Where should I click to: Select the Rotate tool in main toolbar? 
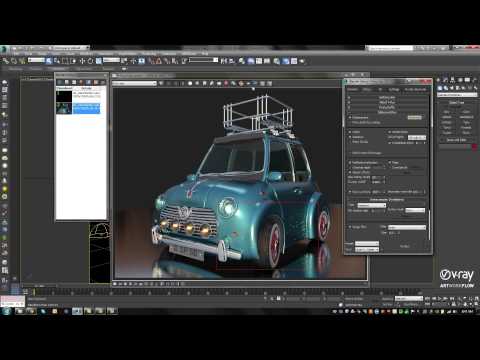[x=90, y=61]
